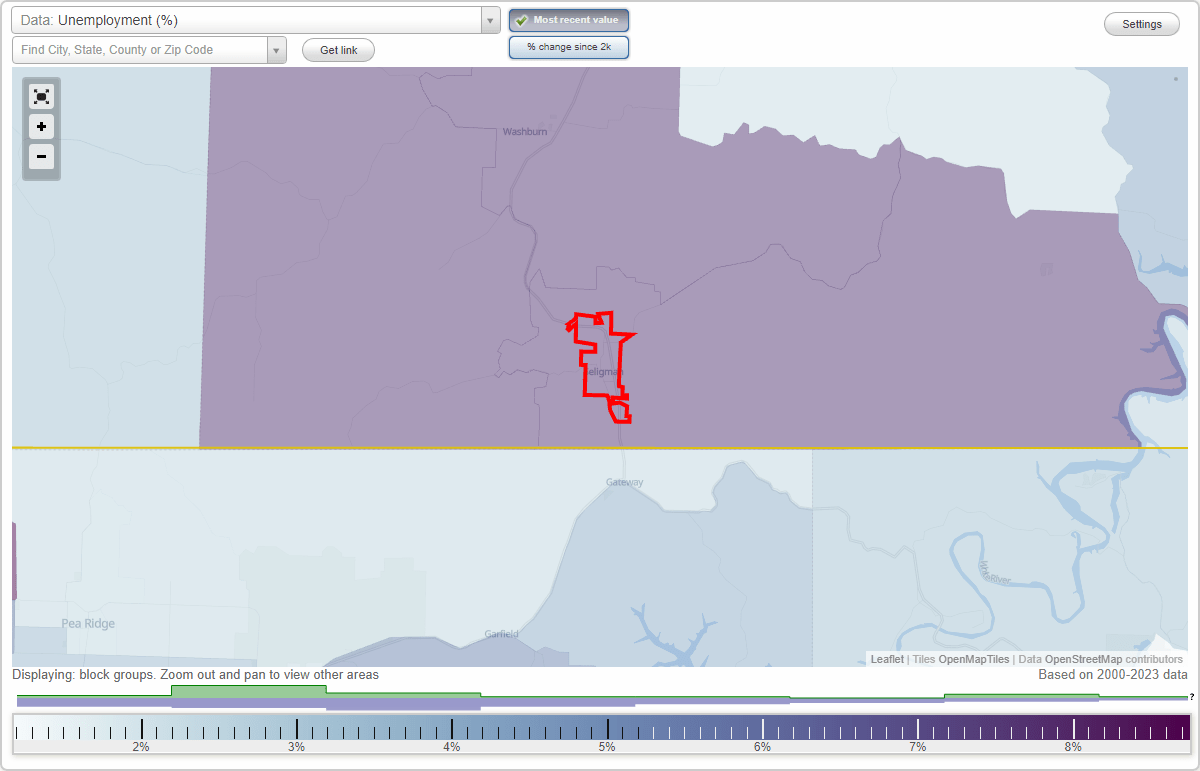Click the Pea Ridge label on the map
The width and height of the screenshot is (1200, 771).
(x=88, y=624)
